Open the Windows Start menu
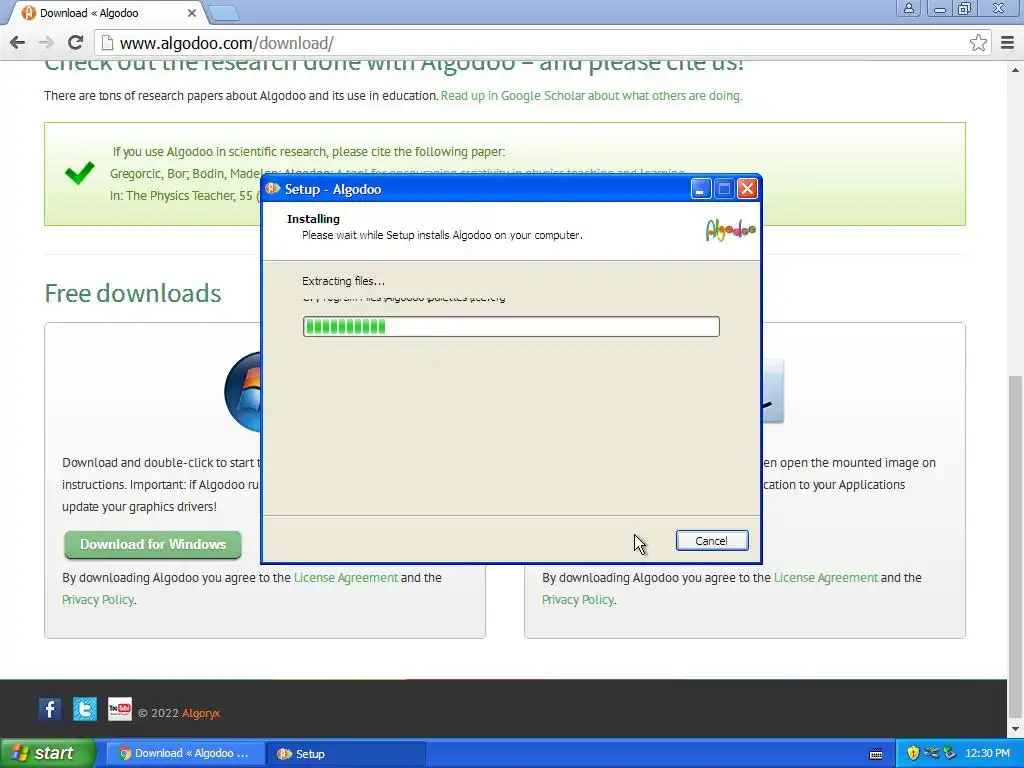Viewport: 1024px width, 768px height. [47, 754]
